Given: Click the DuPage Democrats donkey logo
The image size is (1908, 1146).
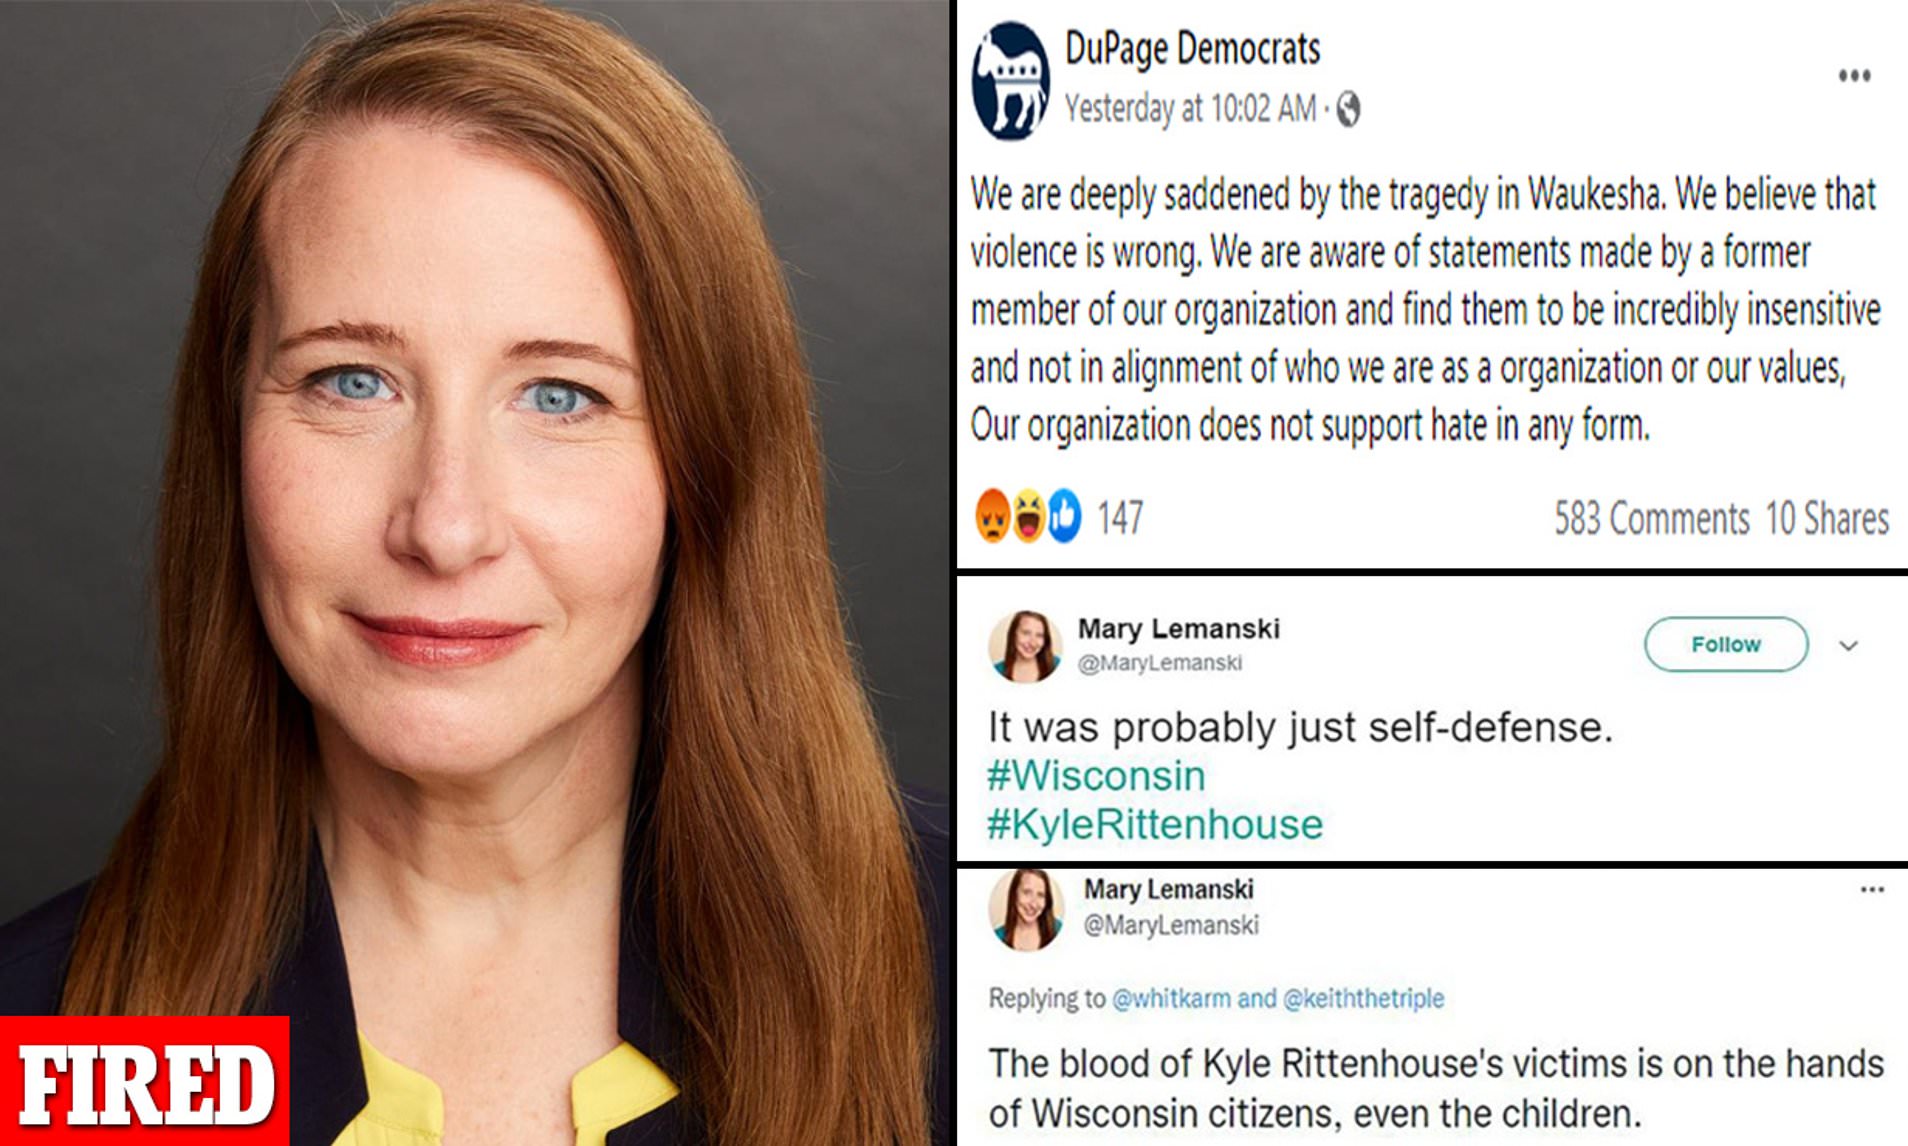Looking at the screenshot, I should [x=1011, y=80].
